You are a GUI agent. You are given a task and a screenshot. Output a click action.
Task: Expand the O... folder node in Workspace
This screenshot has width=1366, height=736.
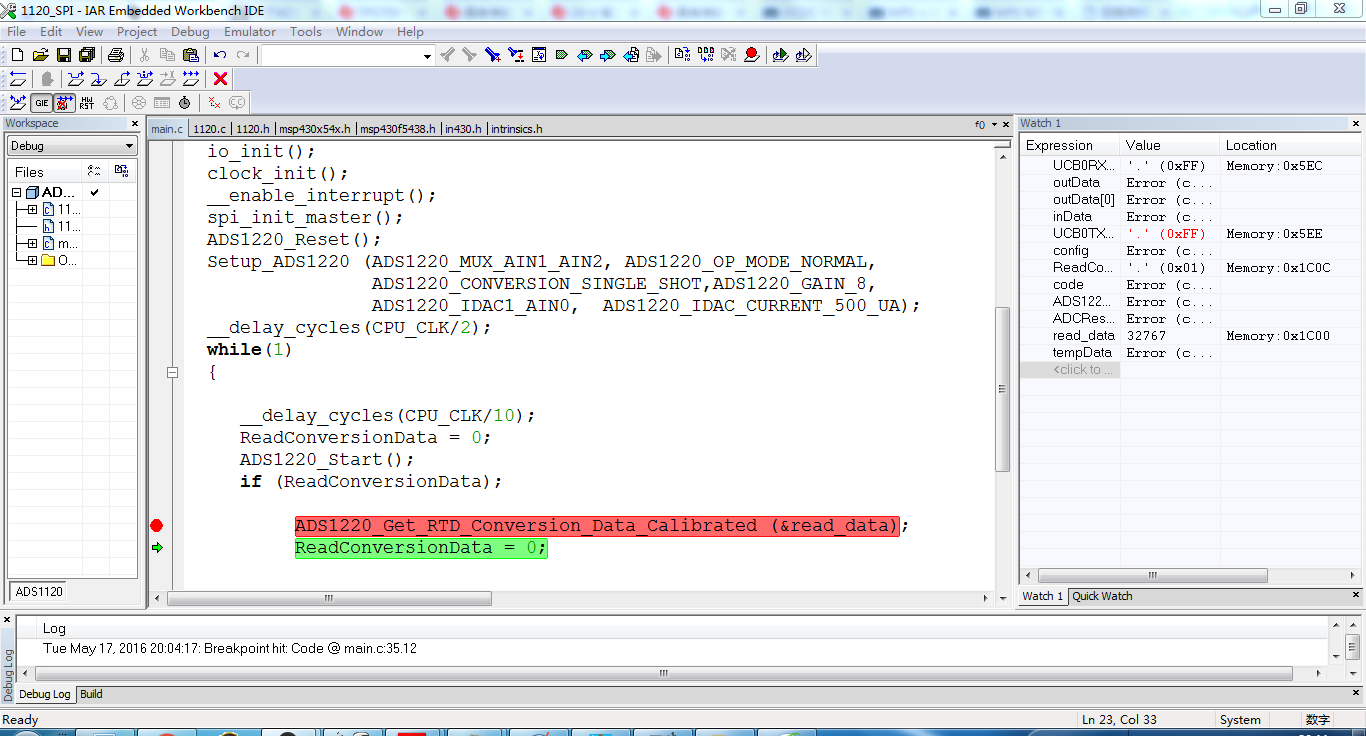click(33, 261)
